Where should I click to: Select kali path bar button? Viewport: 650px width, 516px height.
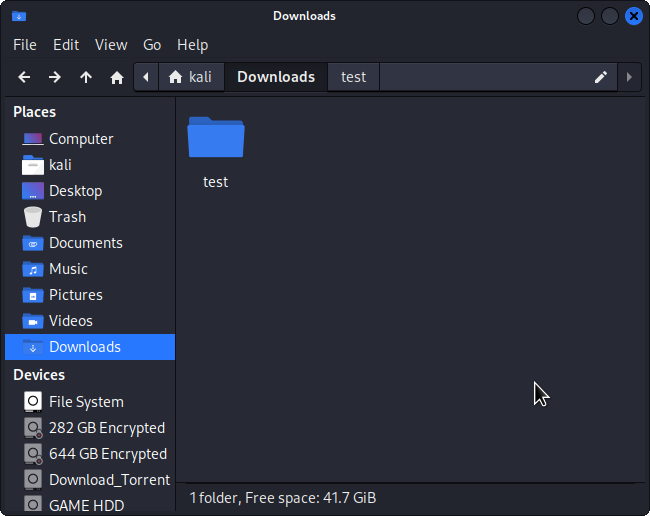[191, 77]
